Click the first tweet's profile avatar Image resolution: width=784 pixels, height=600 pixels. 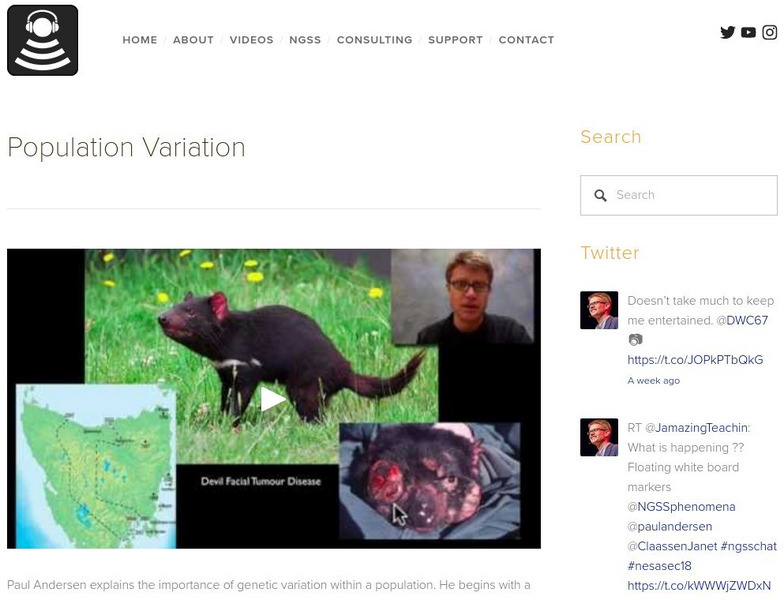pyautogui.click(x=599, y=310)
